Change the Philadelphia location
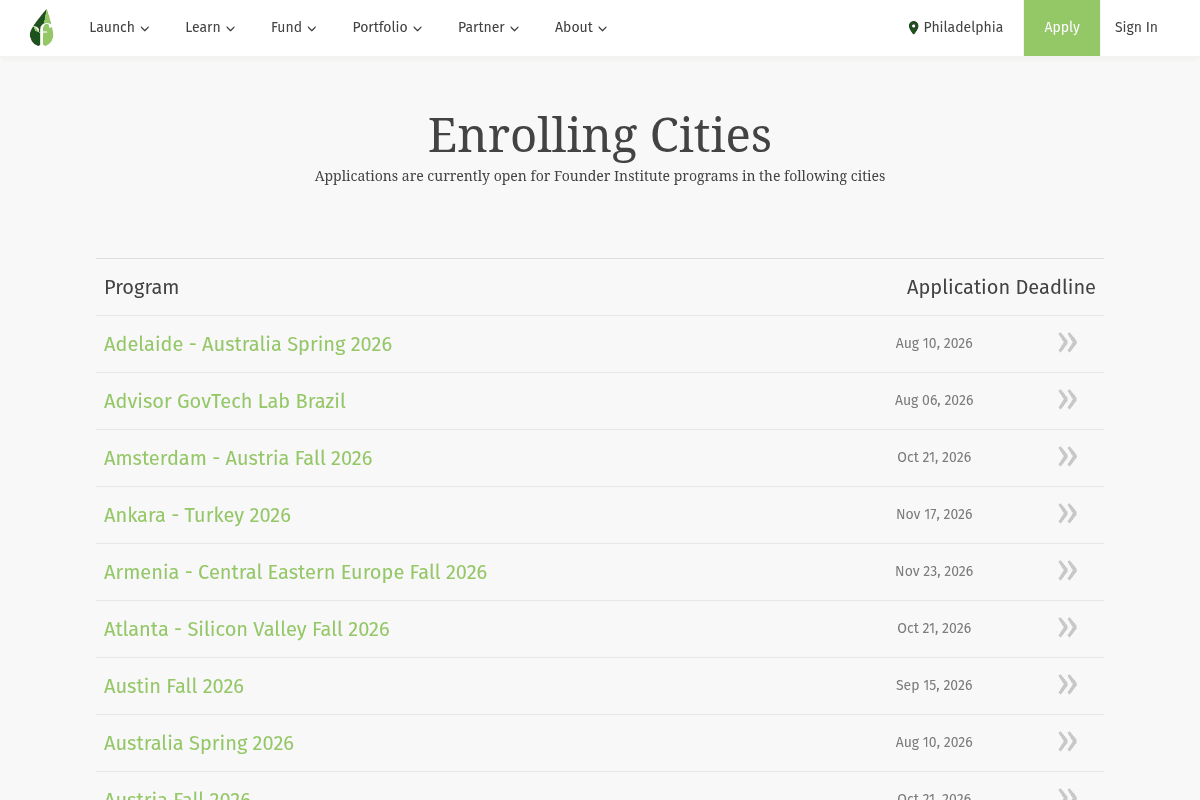 [955, 28]
